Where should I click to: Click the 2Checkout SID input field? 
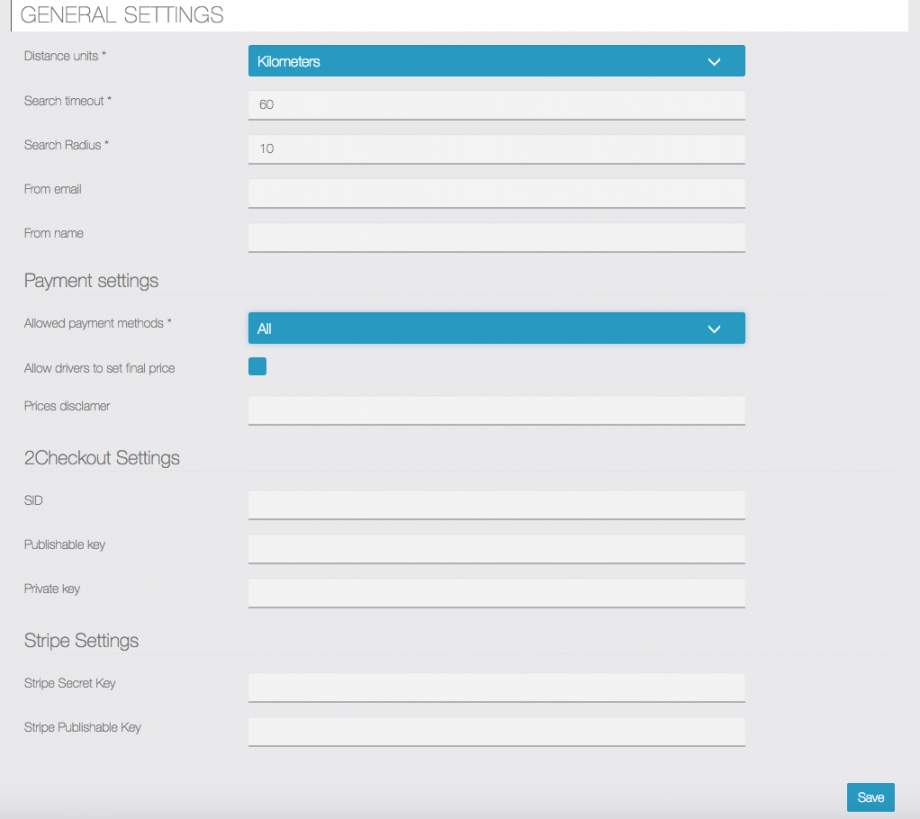496,504
